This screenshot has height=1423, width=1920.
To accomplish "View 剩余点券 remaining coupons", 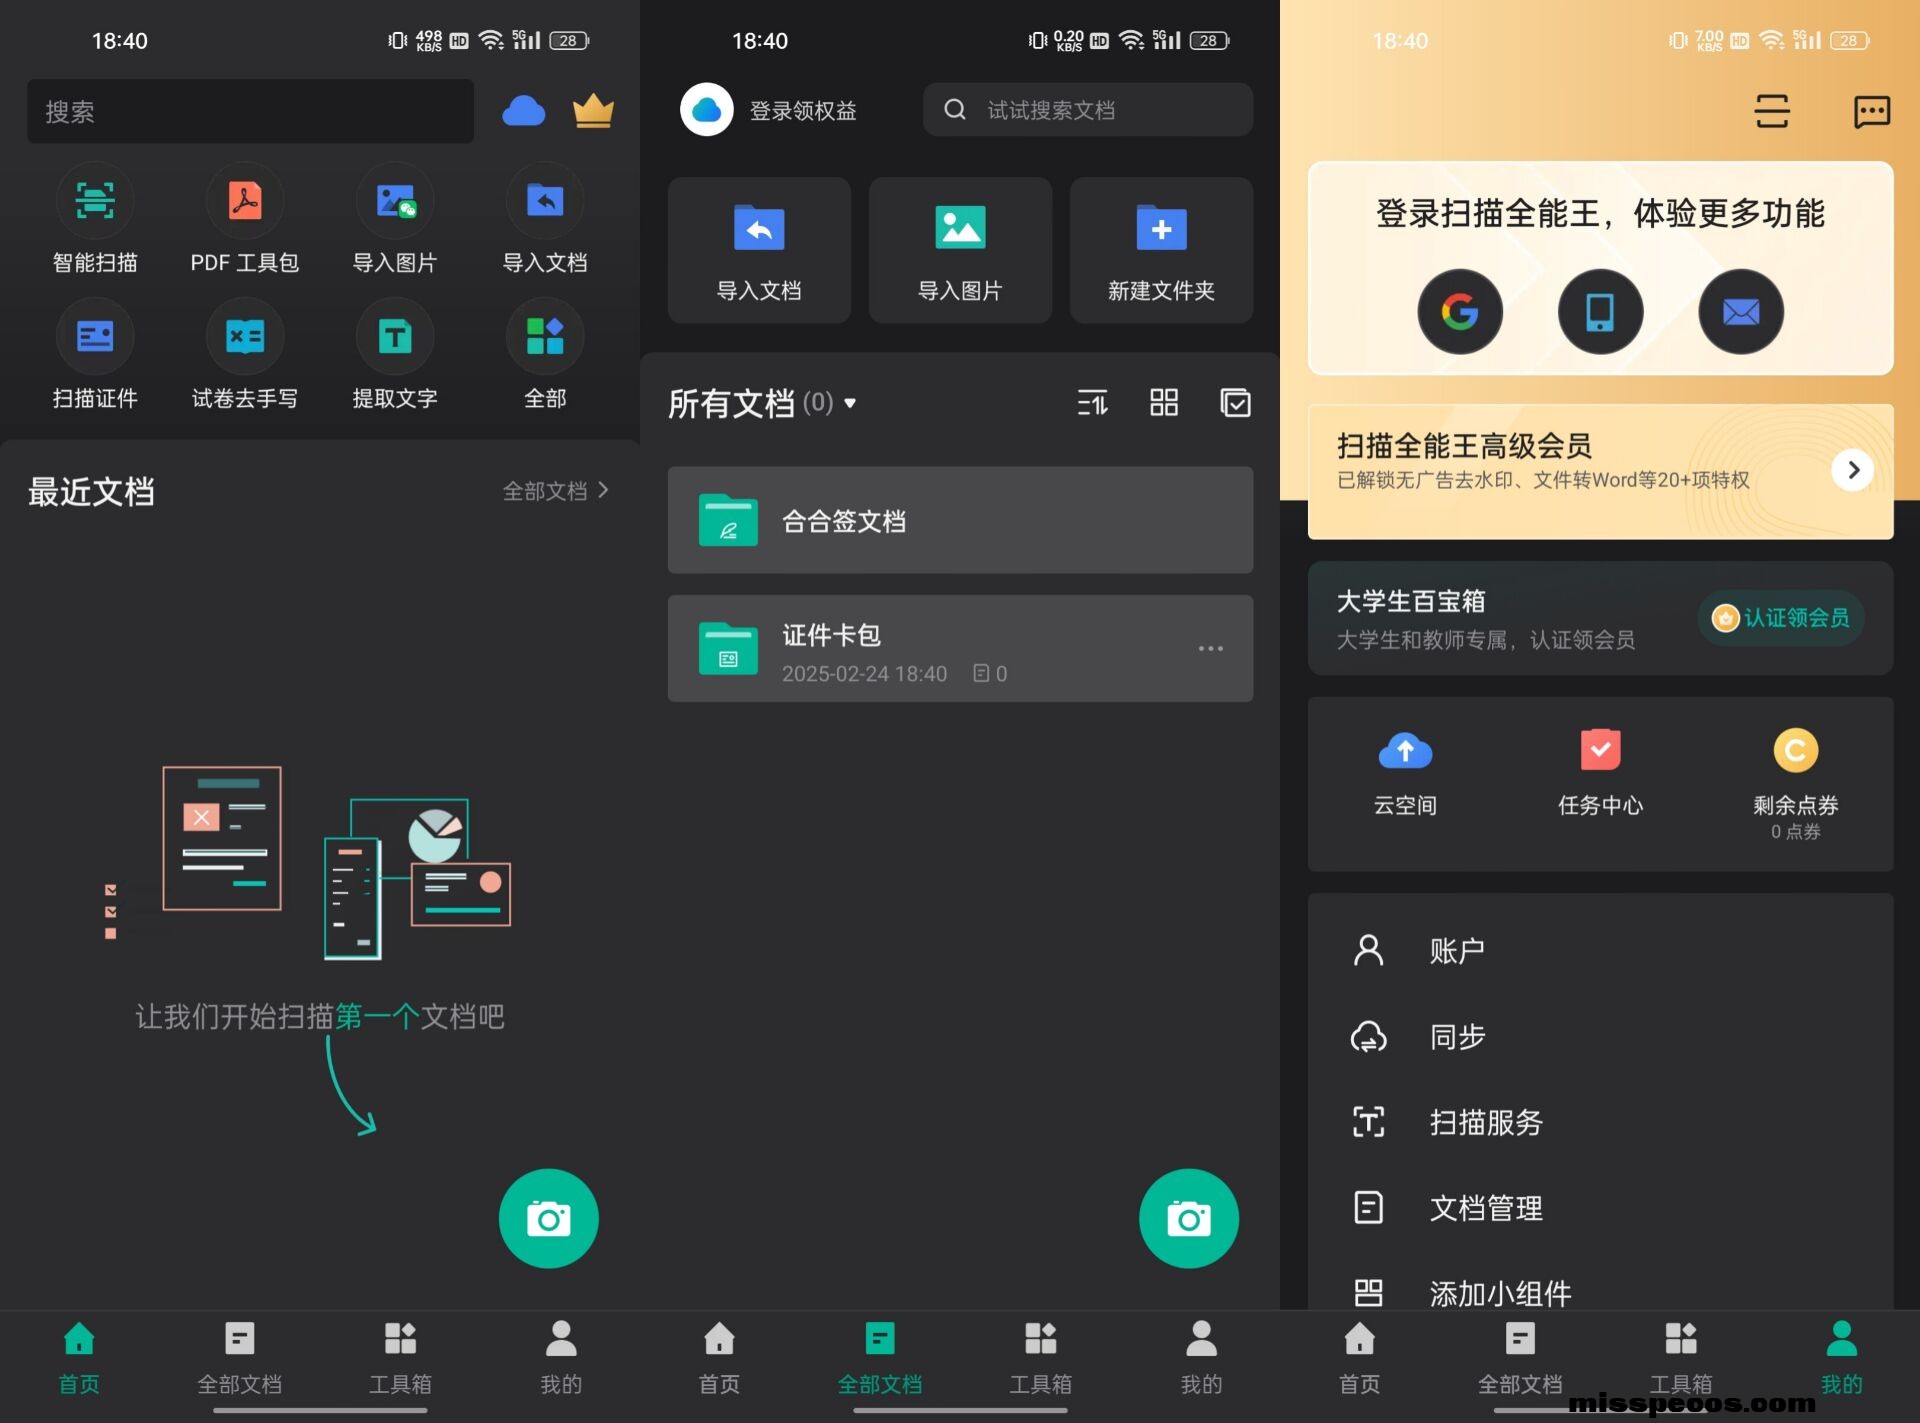I will tap(1796, 785).
